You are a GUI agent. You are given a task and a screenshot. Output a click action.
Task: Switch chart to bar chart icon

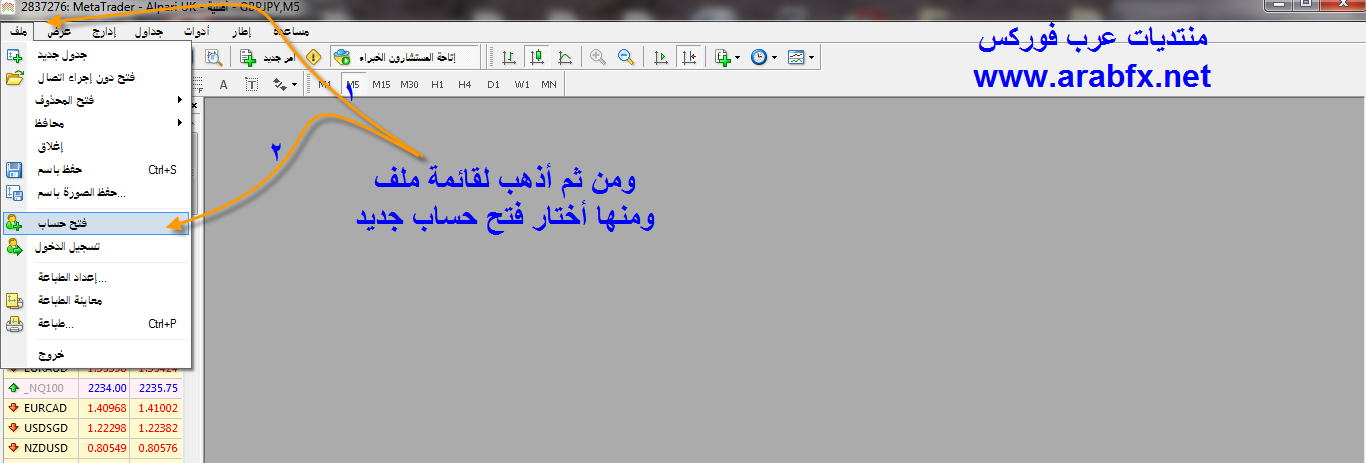click(x=510, y=58)
